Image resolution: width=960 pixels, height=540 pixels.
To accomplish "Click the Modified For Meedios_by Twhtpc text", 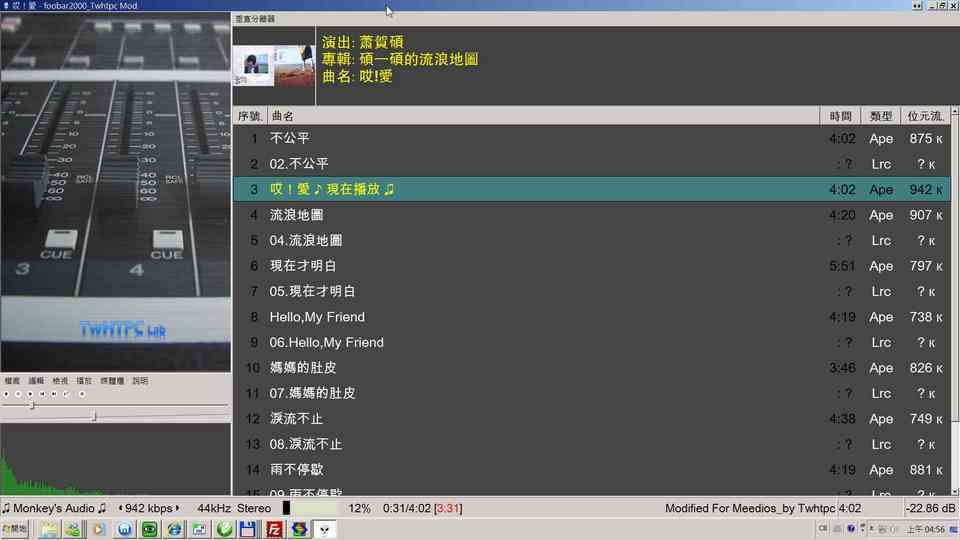I will click(x=750, y=508).
